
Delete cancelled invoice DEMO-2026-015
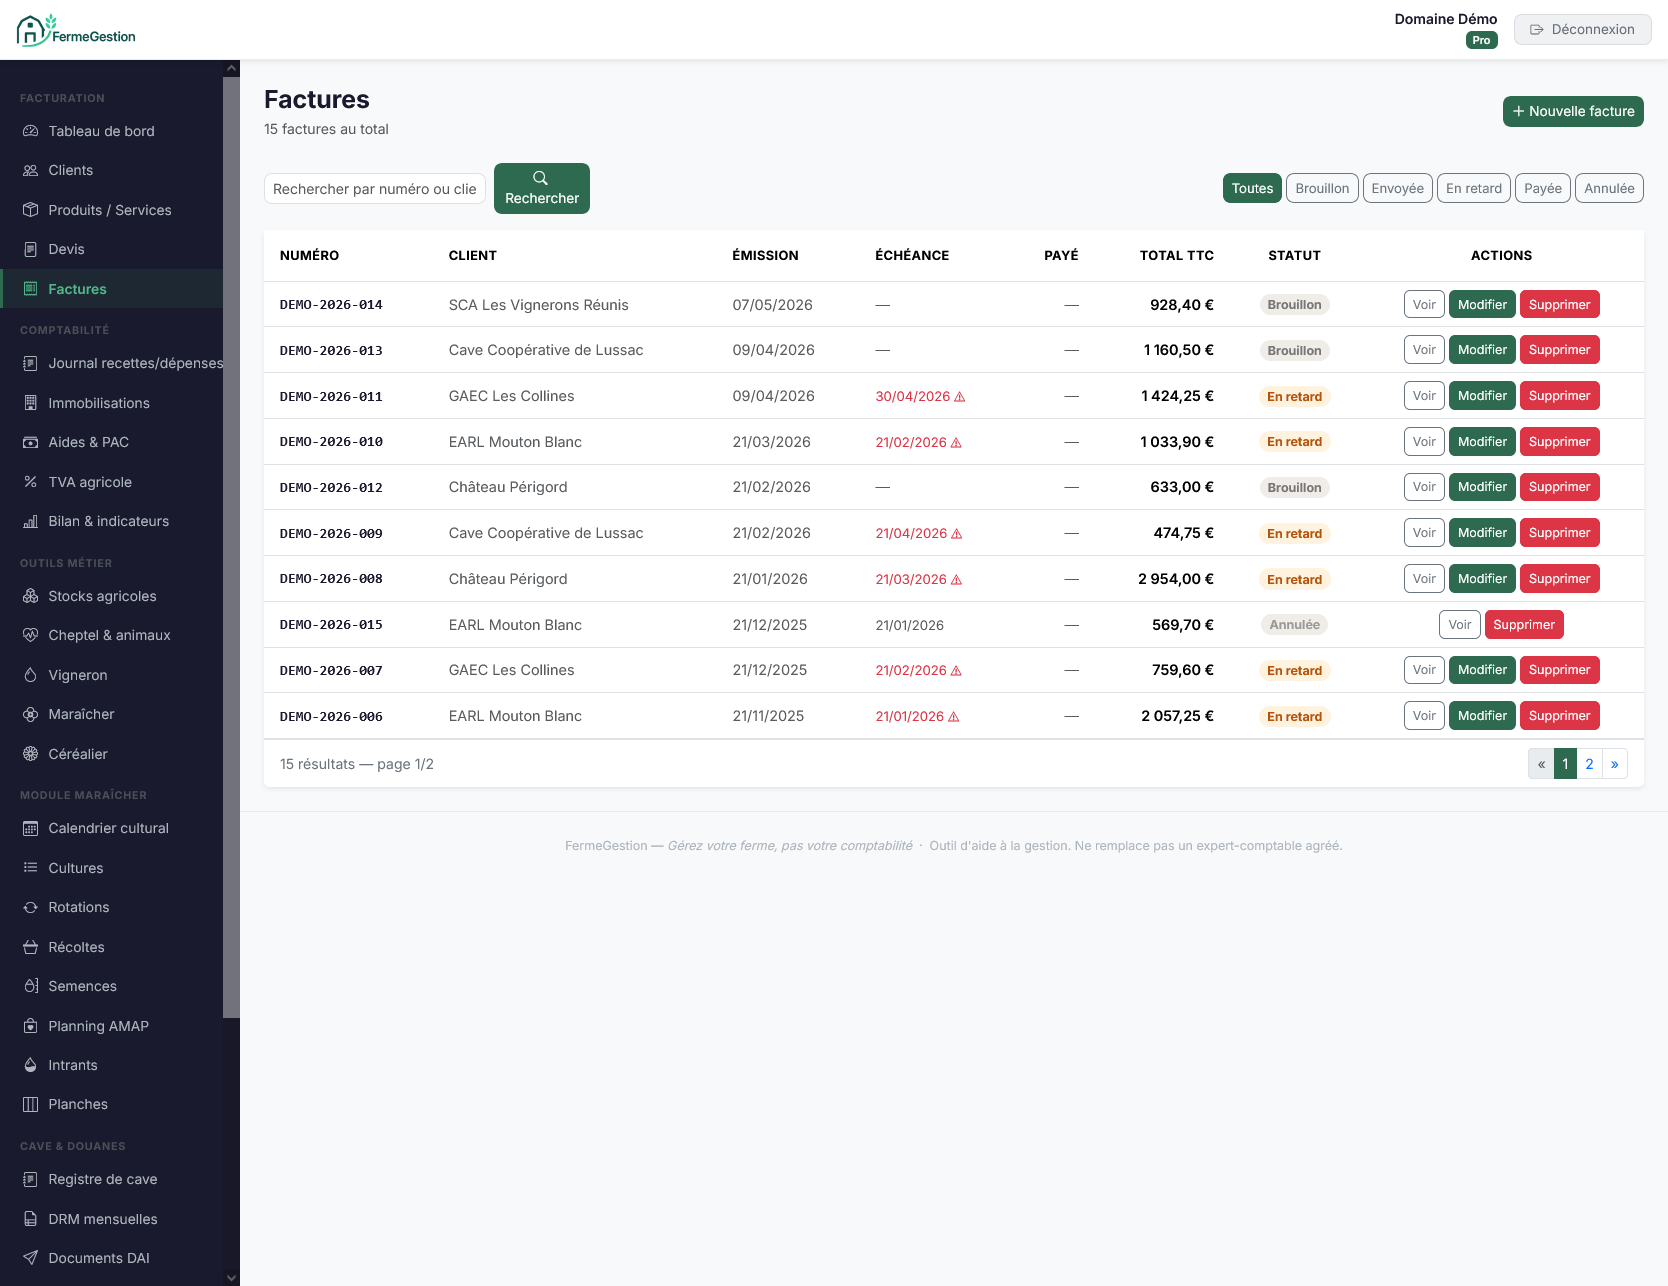[x=1524, y=625]
